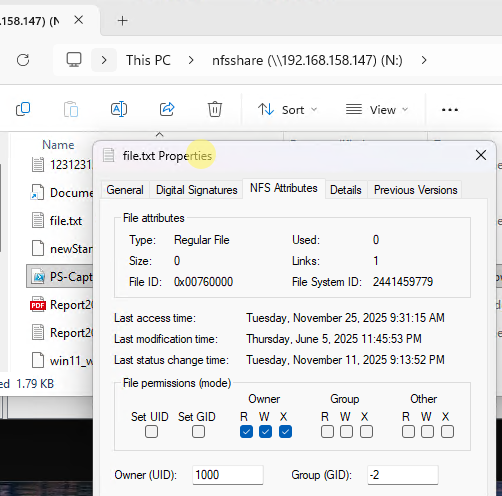This screenshot has width=502, height=496.
Task: Close the file.txt Properties dialog
Action: pos(481,155)
